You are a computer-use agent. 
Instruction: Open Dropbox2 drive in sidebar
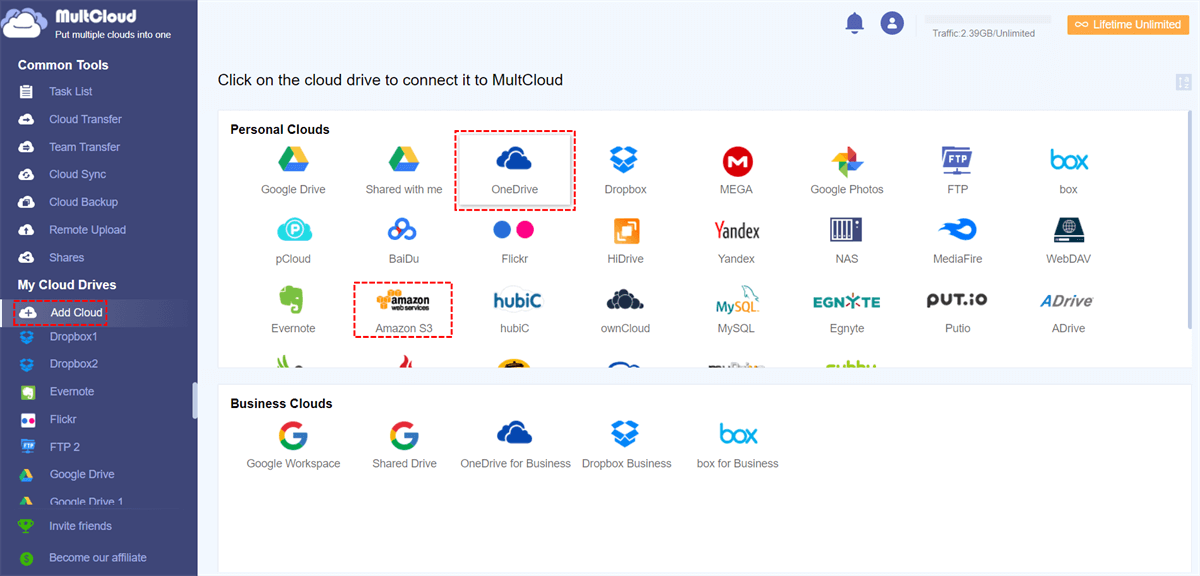click(73, 364)
